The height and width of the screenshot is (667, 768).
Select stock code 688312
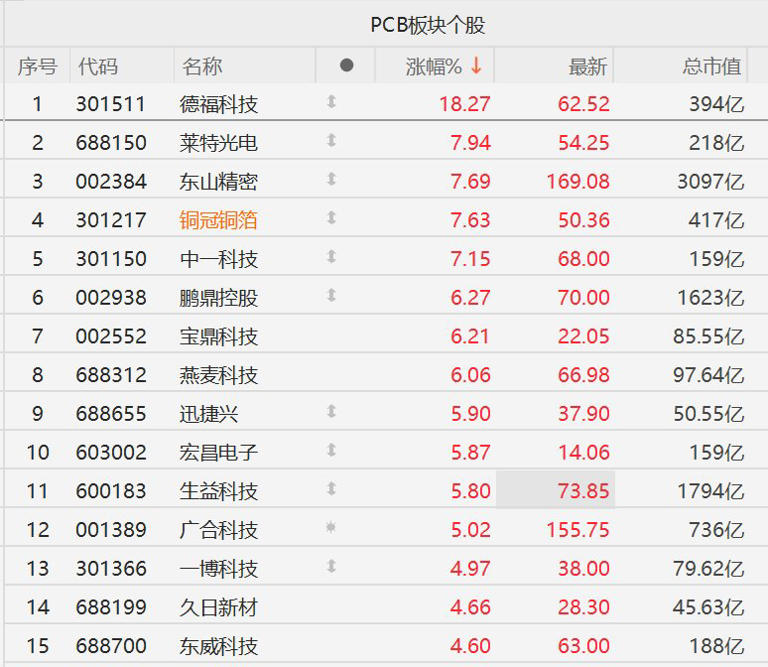click(111, 375)
